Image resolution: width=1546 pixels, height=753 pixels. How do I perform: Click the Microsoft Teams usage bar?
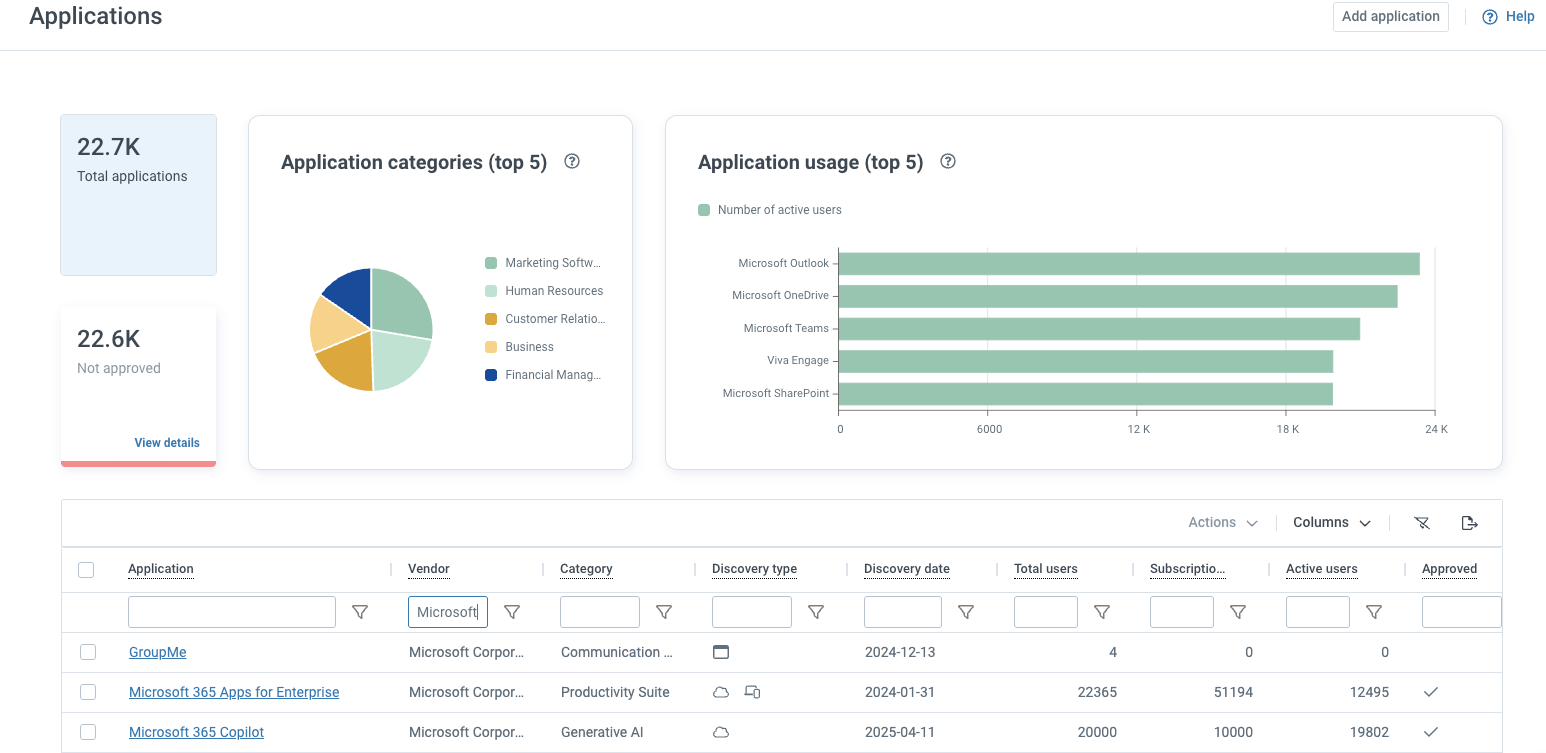[1099, 329]
